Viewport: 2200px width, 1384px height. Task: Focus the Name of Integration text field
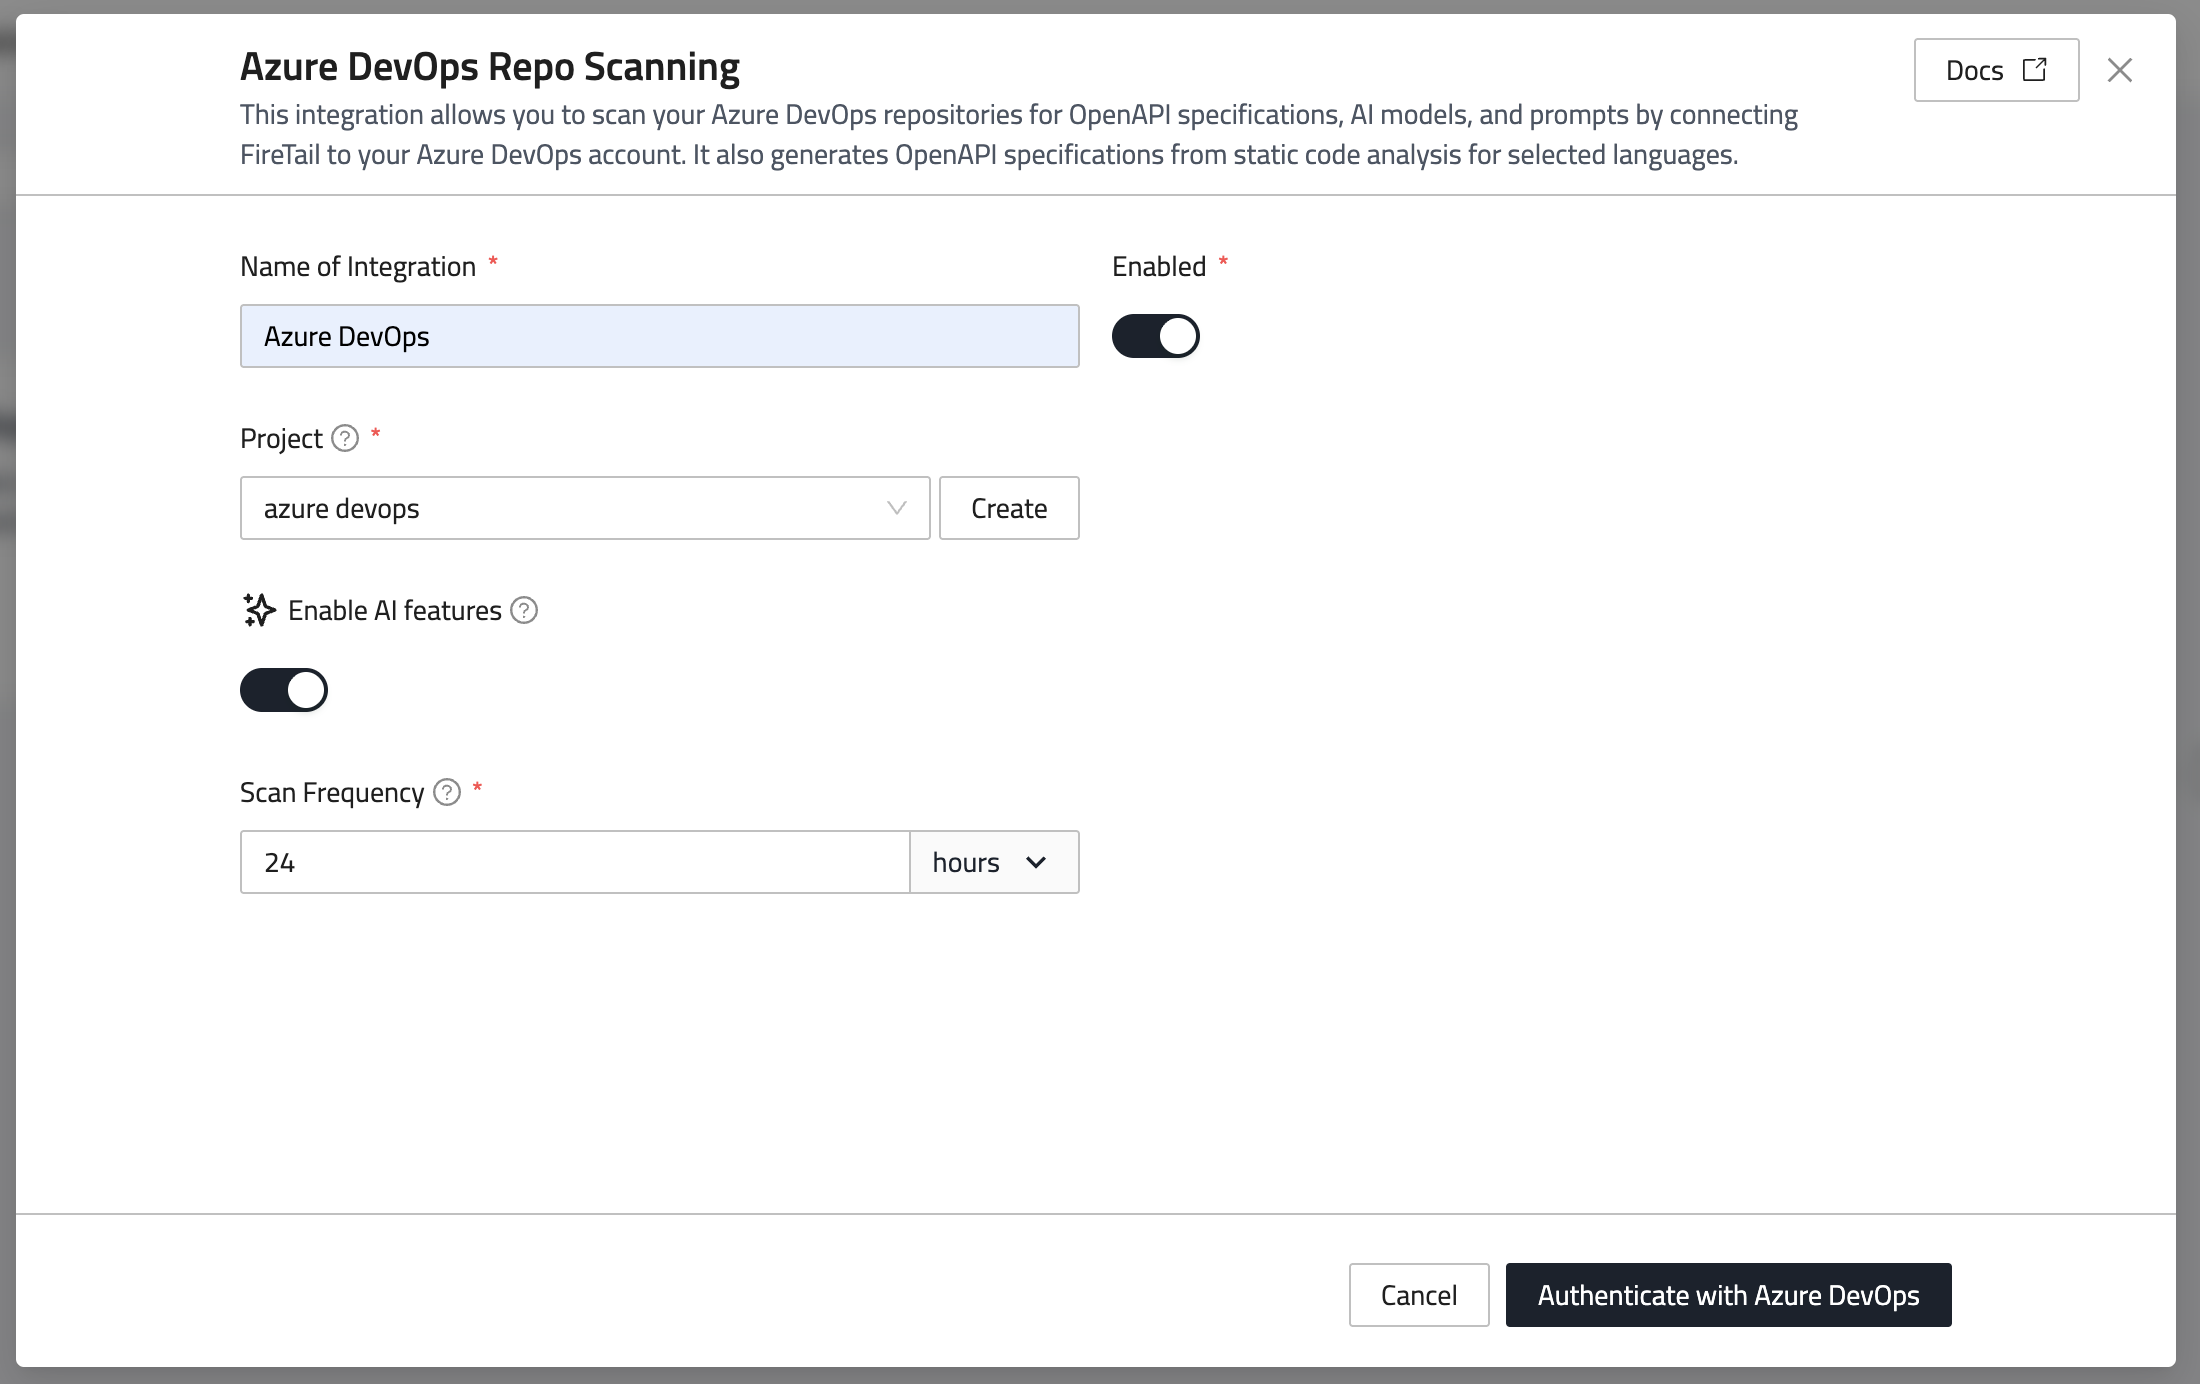[659, 336]
